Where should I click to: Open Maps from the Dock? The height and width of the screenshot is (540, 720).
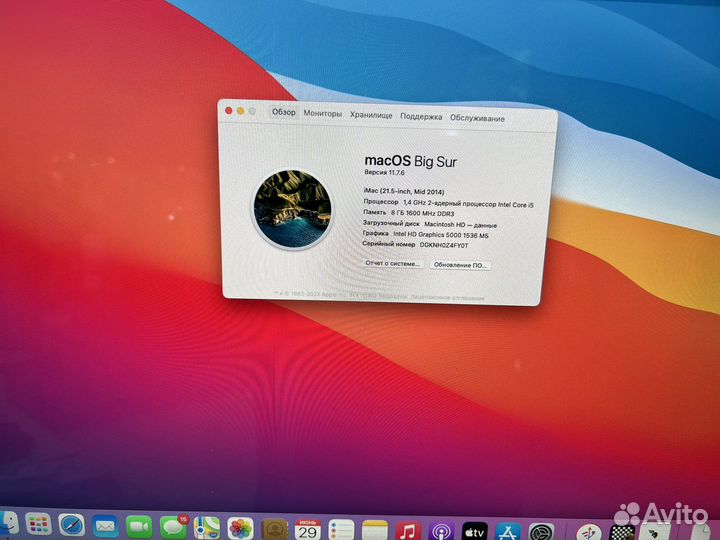coord(207,528)
